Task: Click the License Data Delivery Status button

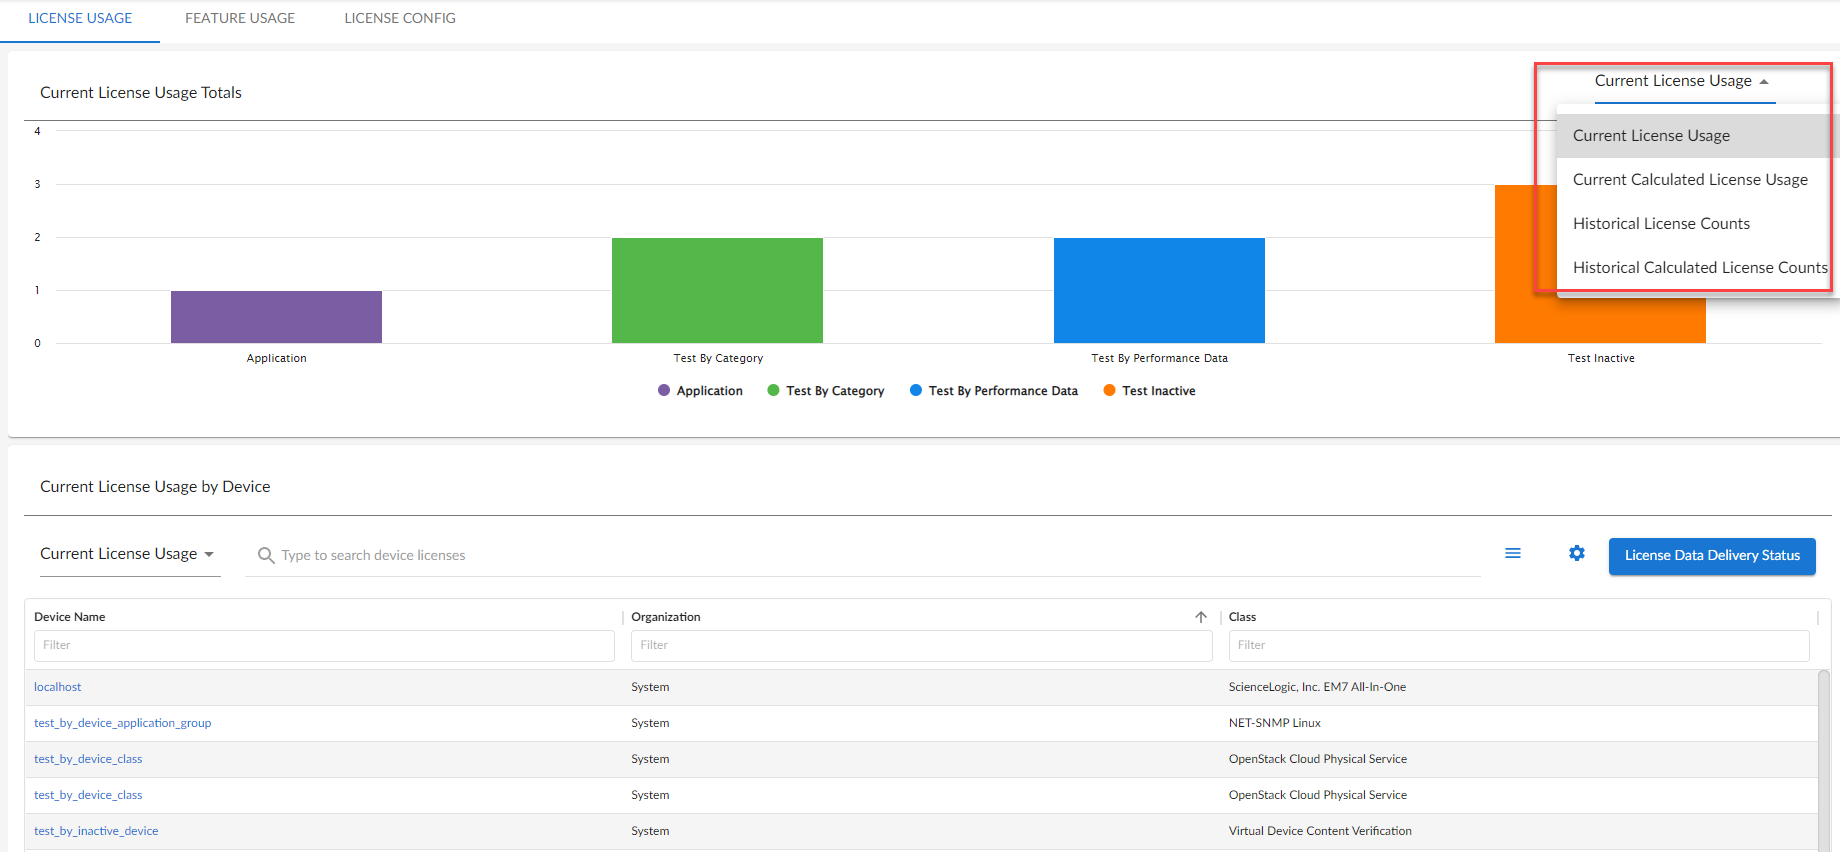Action: point(1712,556)
